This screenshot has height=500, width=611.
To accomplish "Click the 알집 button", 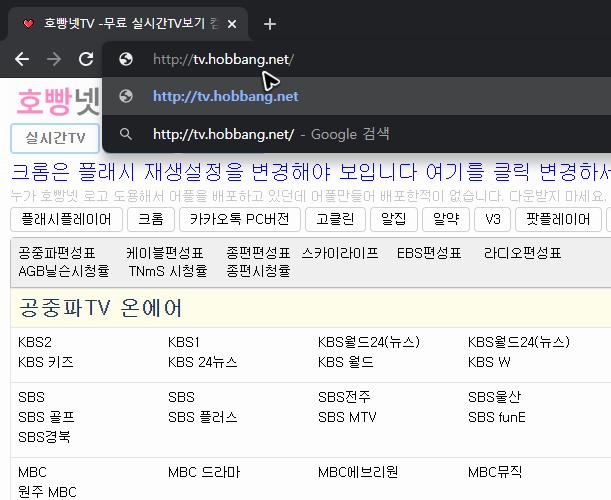I will (x=394, y=219).
